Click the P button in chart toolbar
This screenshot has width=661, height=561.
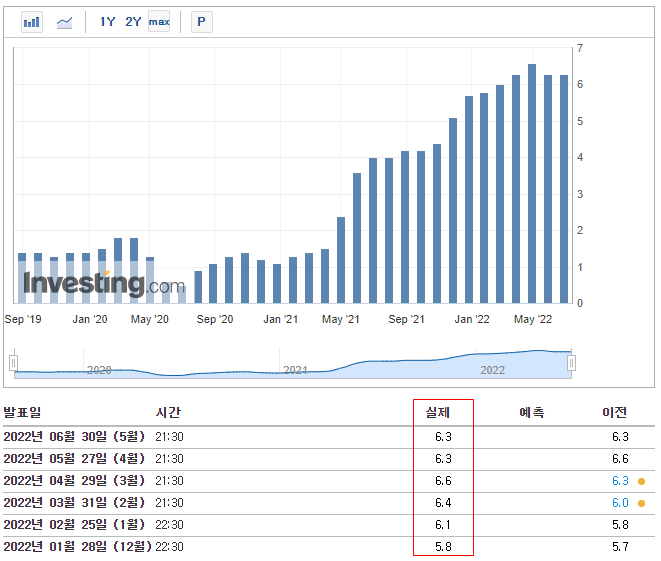[x=202, y=22]
